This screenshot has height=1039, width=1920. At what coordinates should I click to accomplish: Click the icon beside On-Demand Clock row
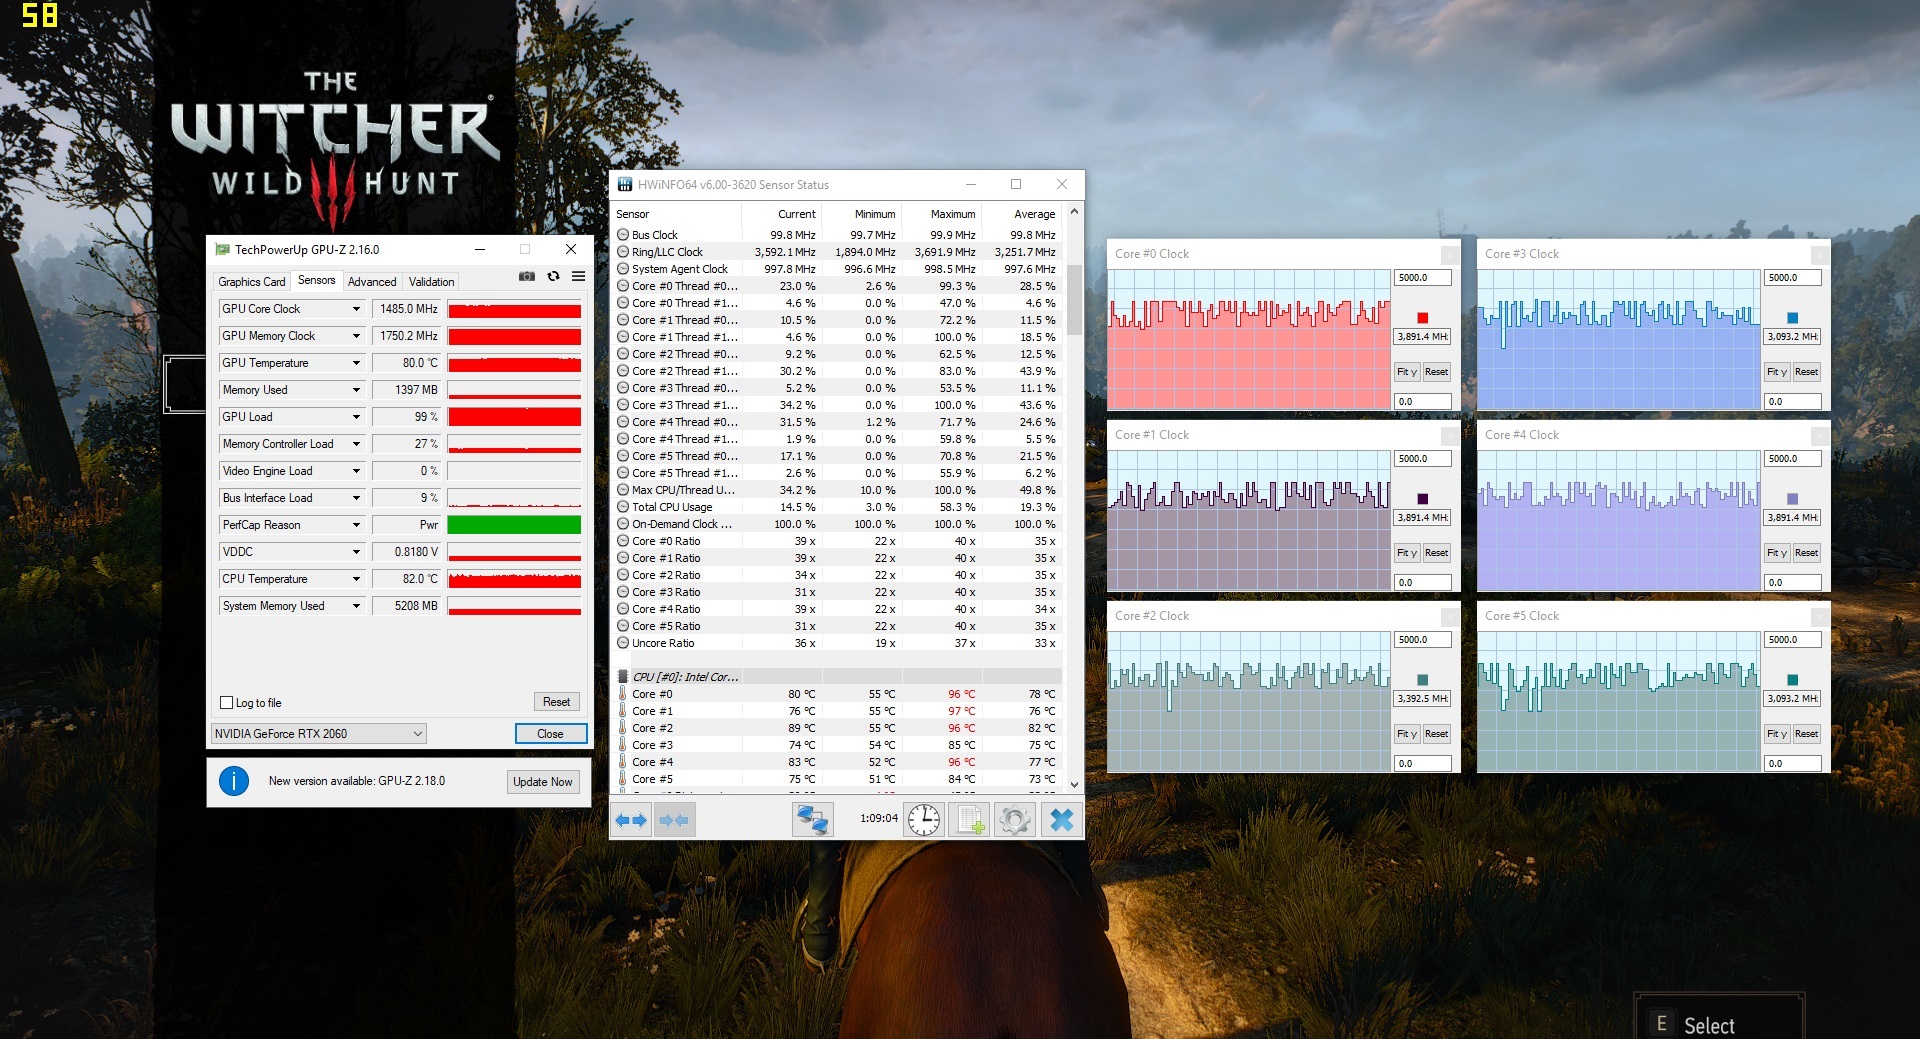(623, 524)
